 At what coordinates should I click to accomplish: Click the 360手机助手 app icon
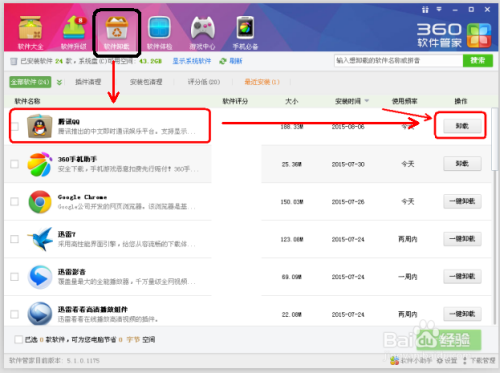click(40, 164)
